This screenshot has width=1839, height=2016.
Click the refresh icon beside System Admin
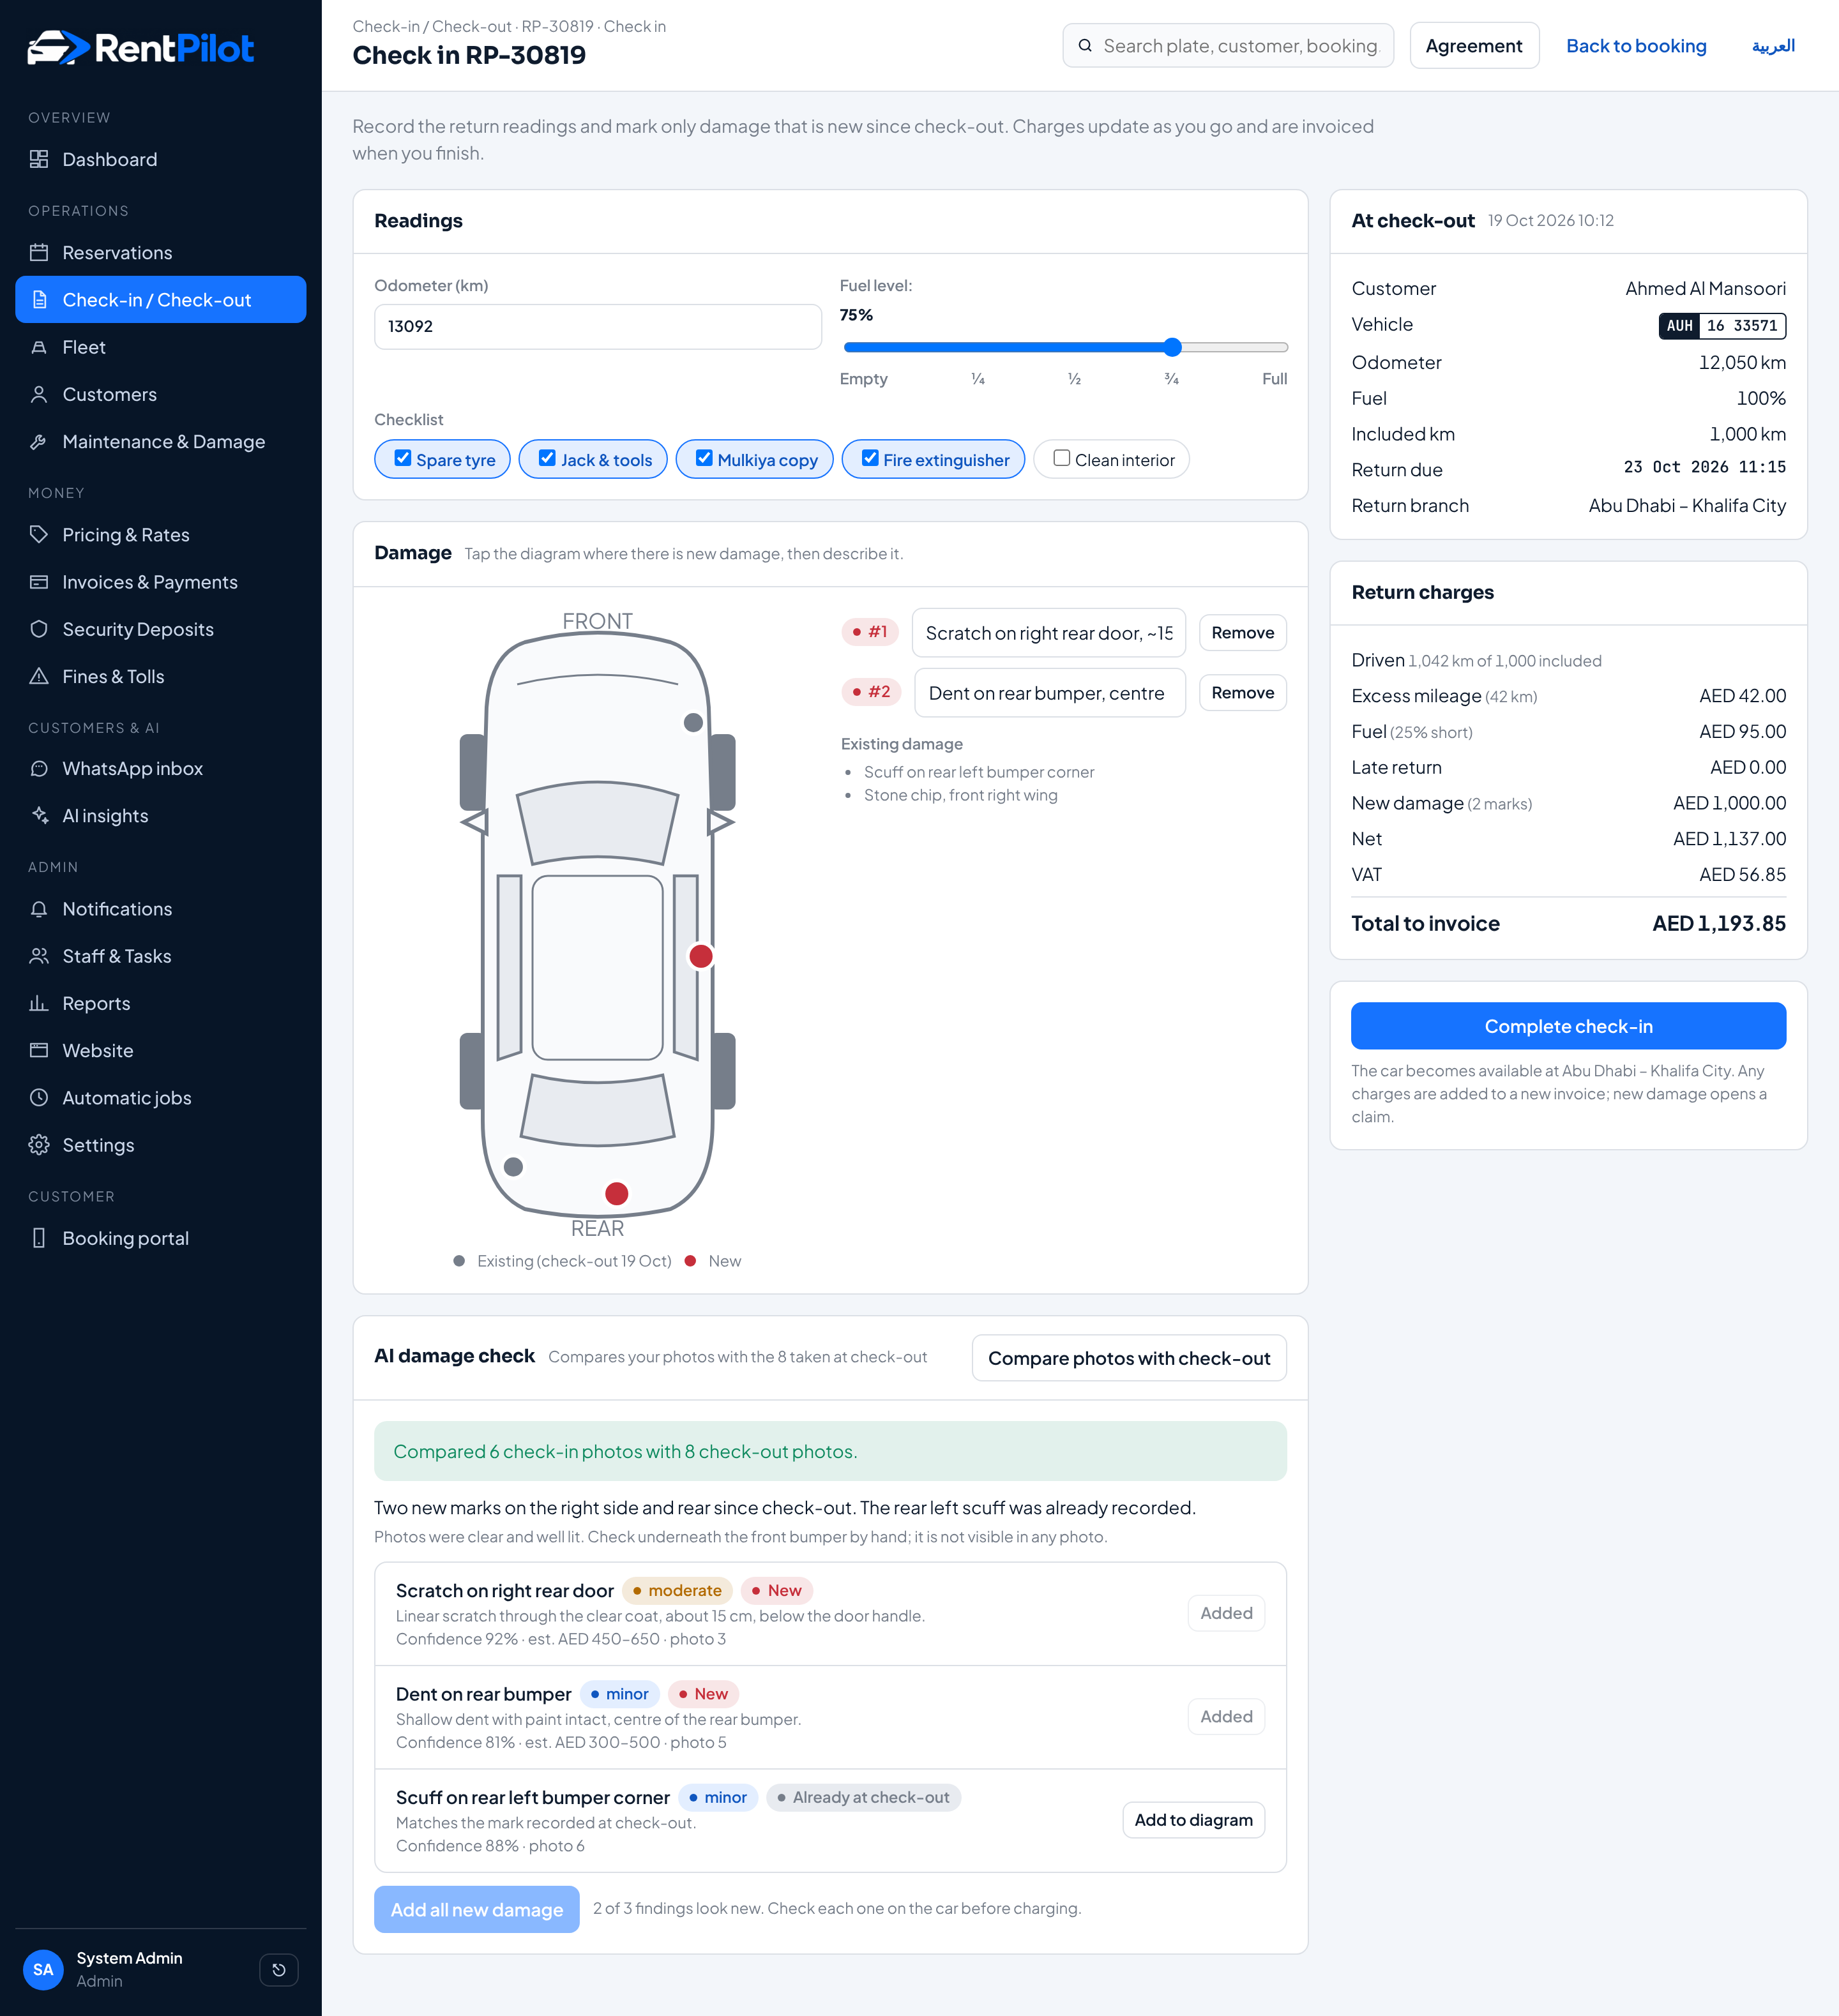(279, 1969)
